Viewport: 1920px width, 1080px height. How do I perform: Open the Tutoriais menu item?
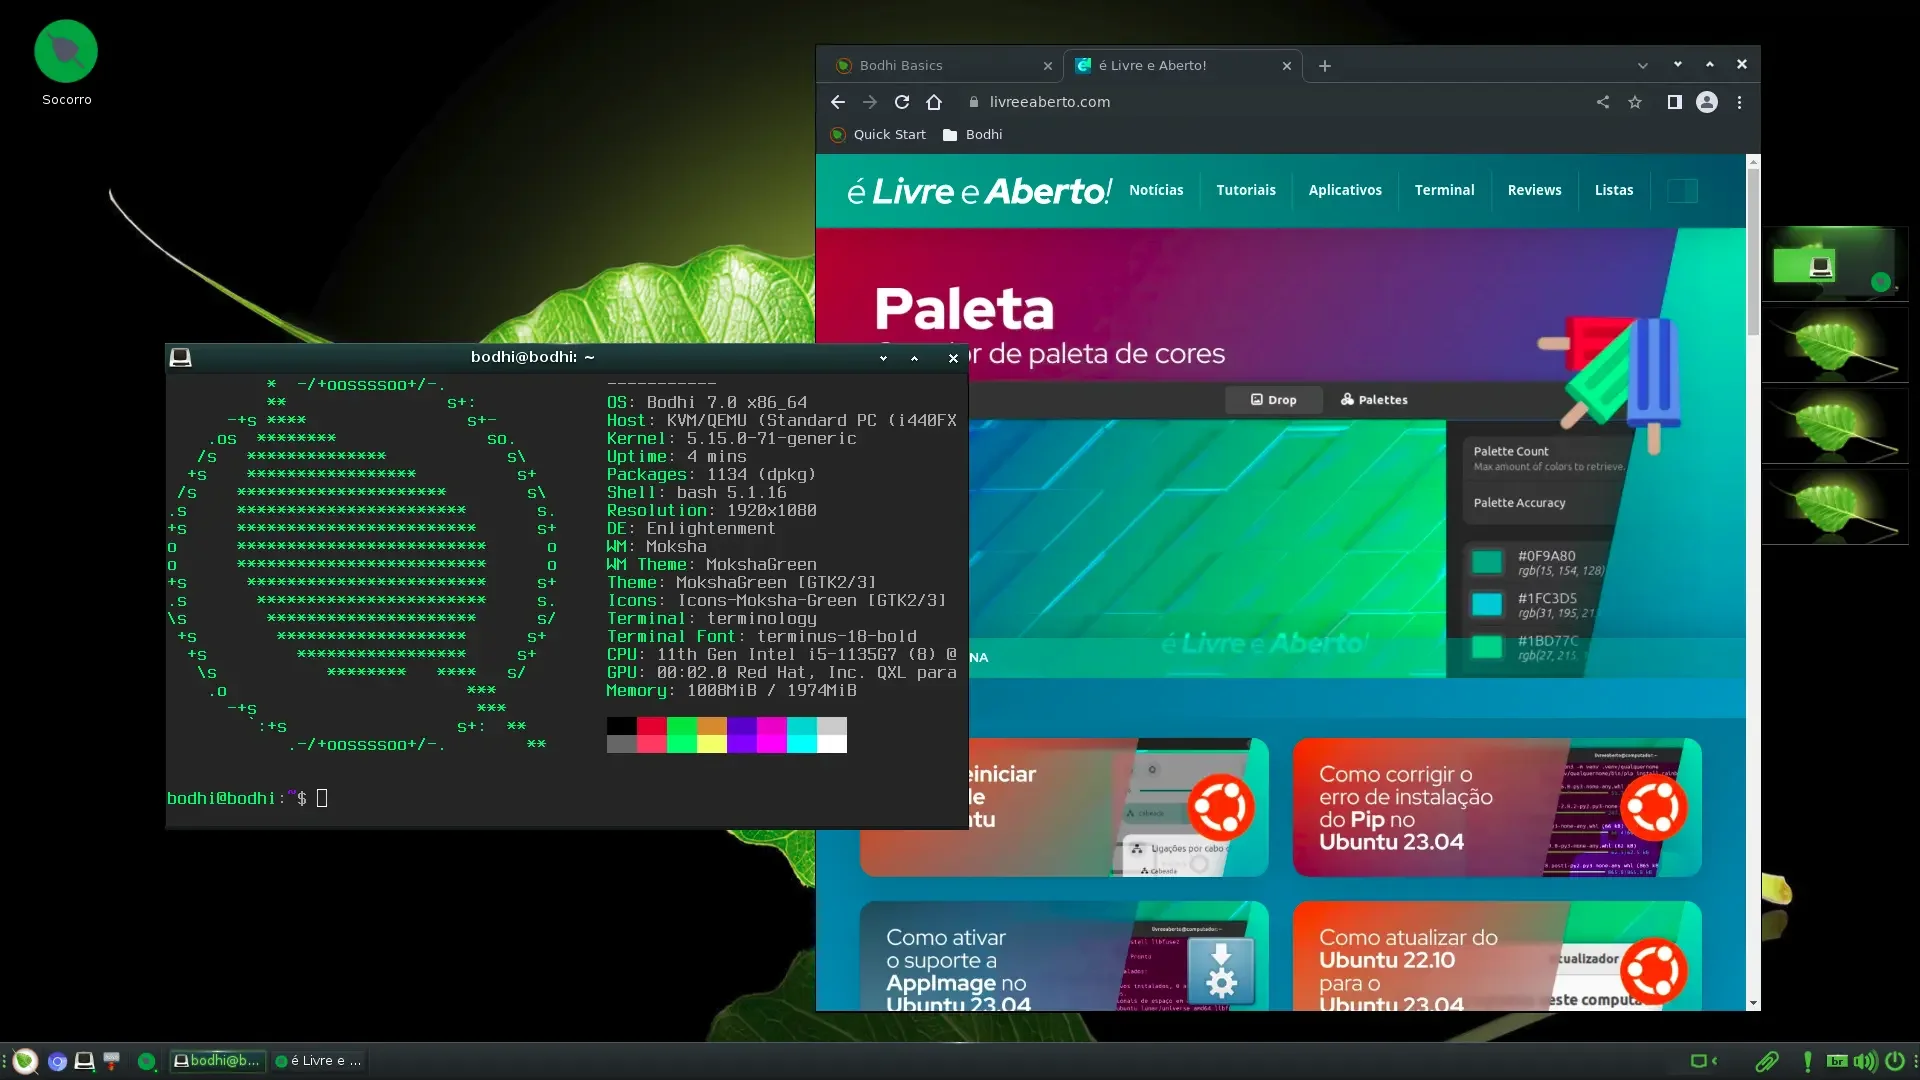pyautogui.click(x=1246, y=190)
